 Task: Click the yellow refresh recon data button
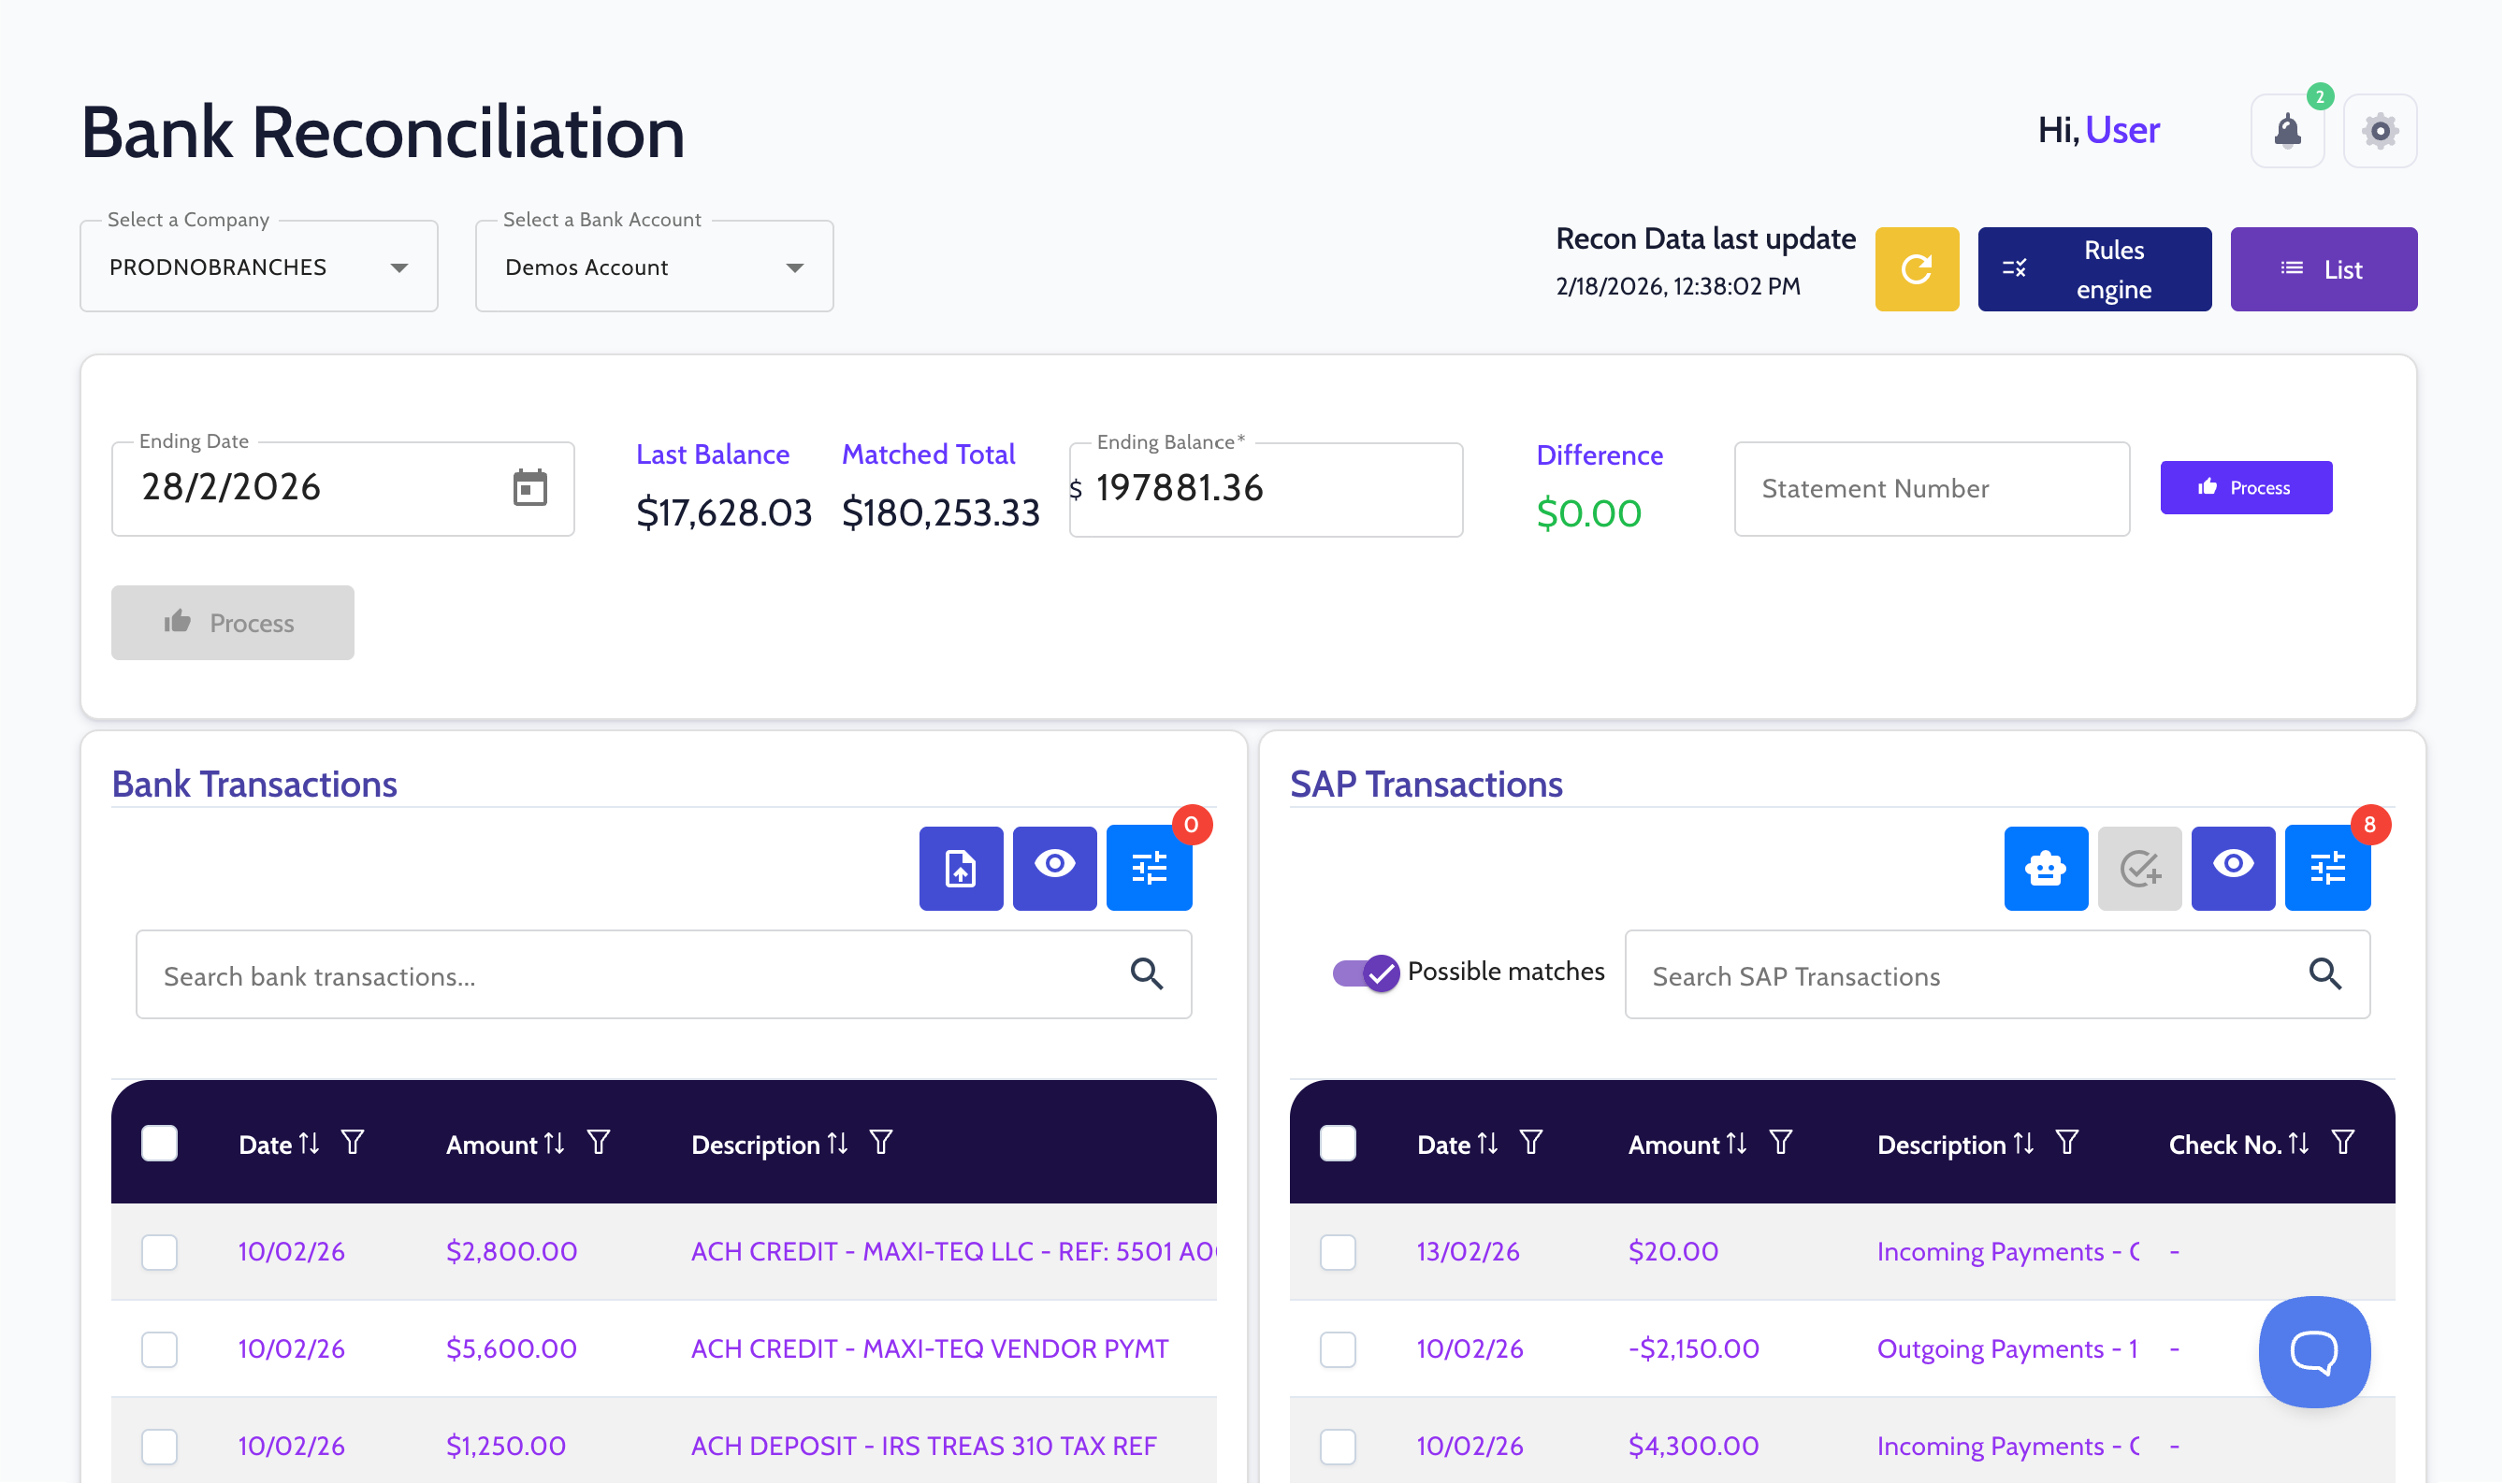point(1918,269)
